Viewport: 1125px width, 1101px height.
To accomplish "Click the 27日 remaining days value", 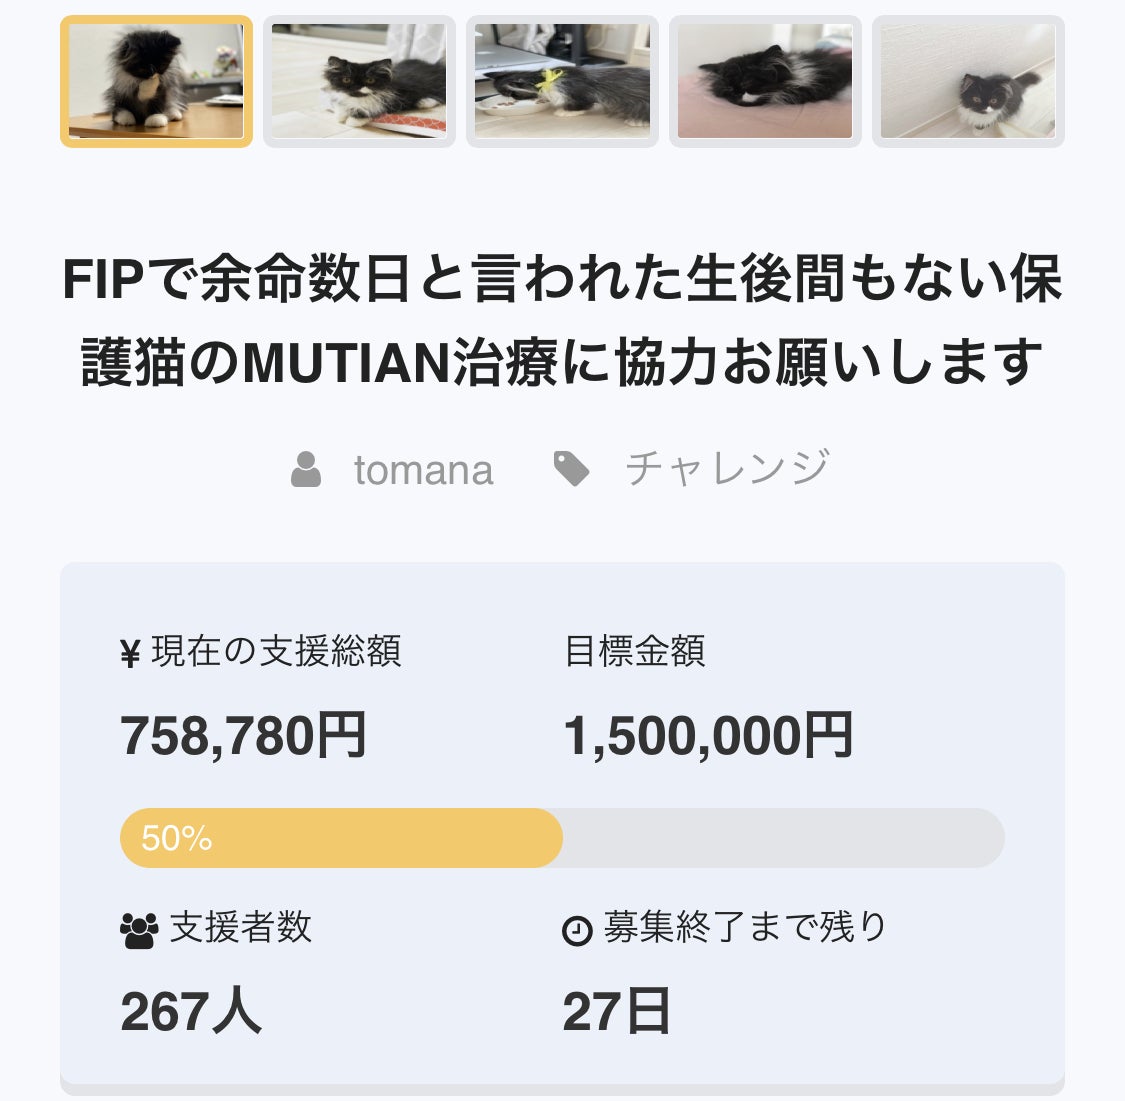I will coord(616,1011).
